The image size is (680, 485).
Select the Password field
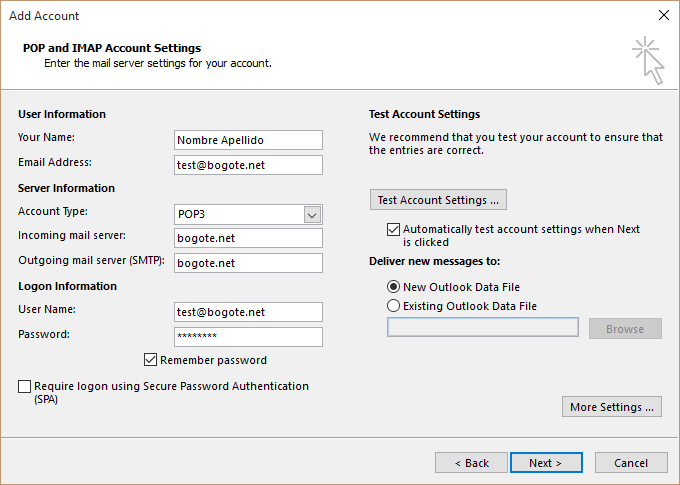click(248, 337)
